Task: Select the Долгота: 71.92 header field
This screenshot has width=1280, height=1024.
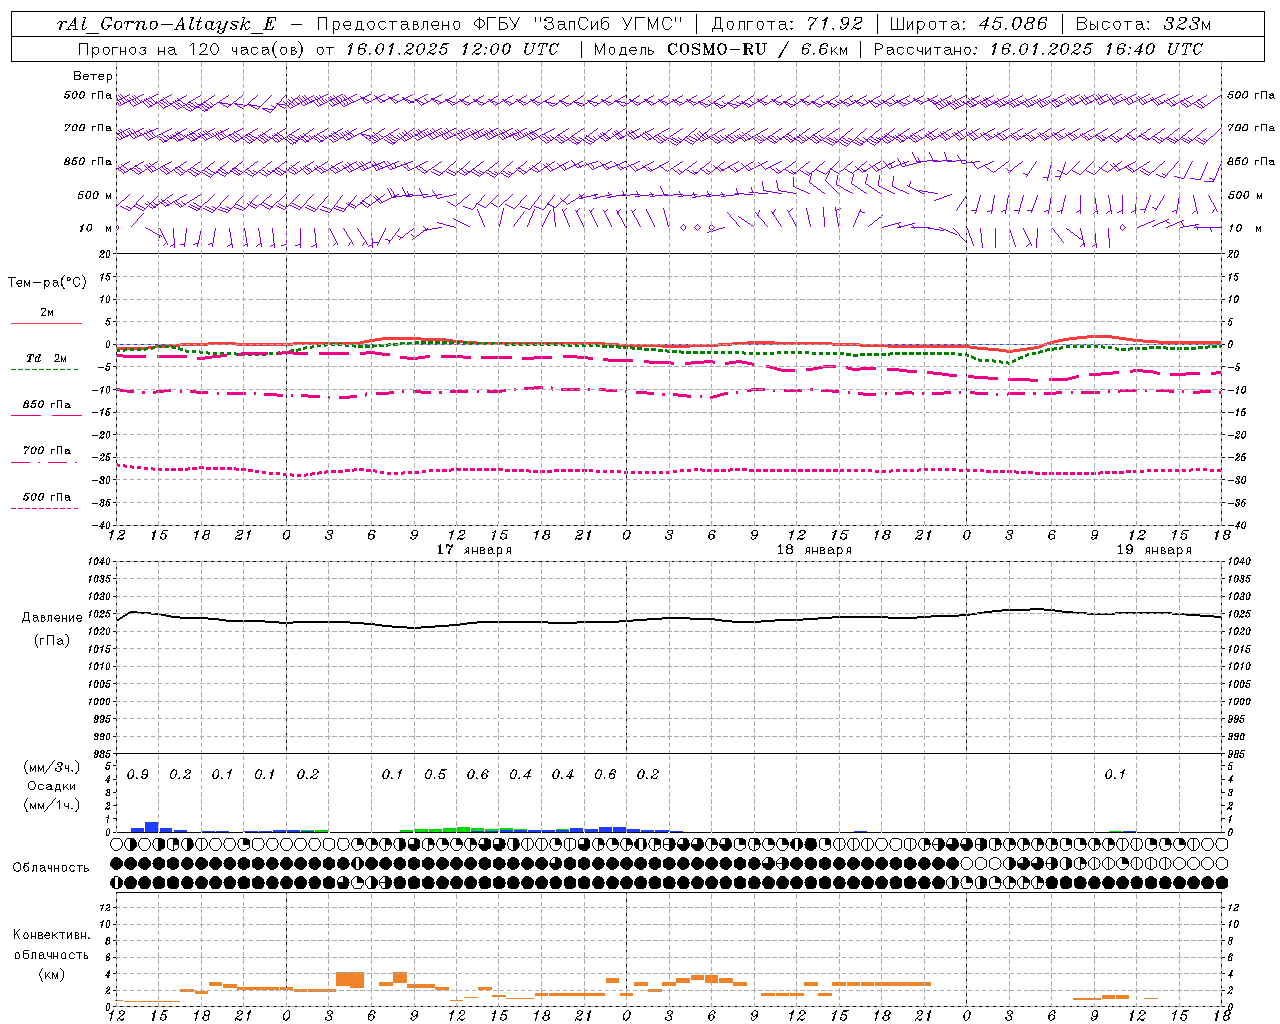Action: point(787,24)
